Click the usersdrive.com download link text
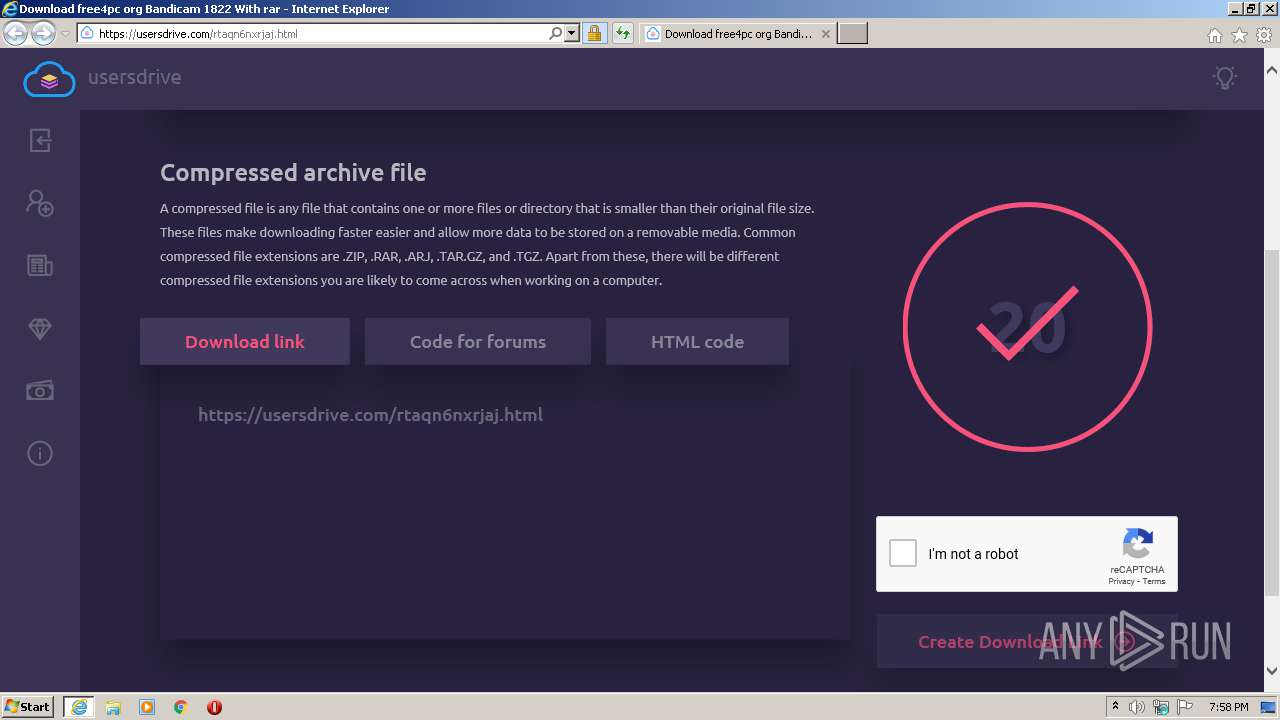This screenshot has width=1280, height=720. coord(370,414)
